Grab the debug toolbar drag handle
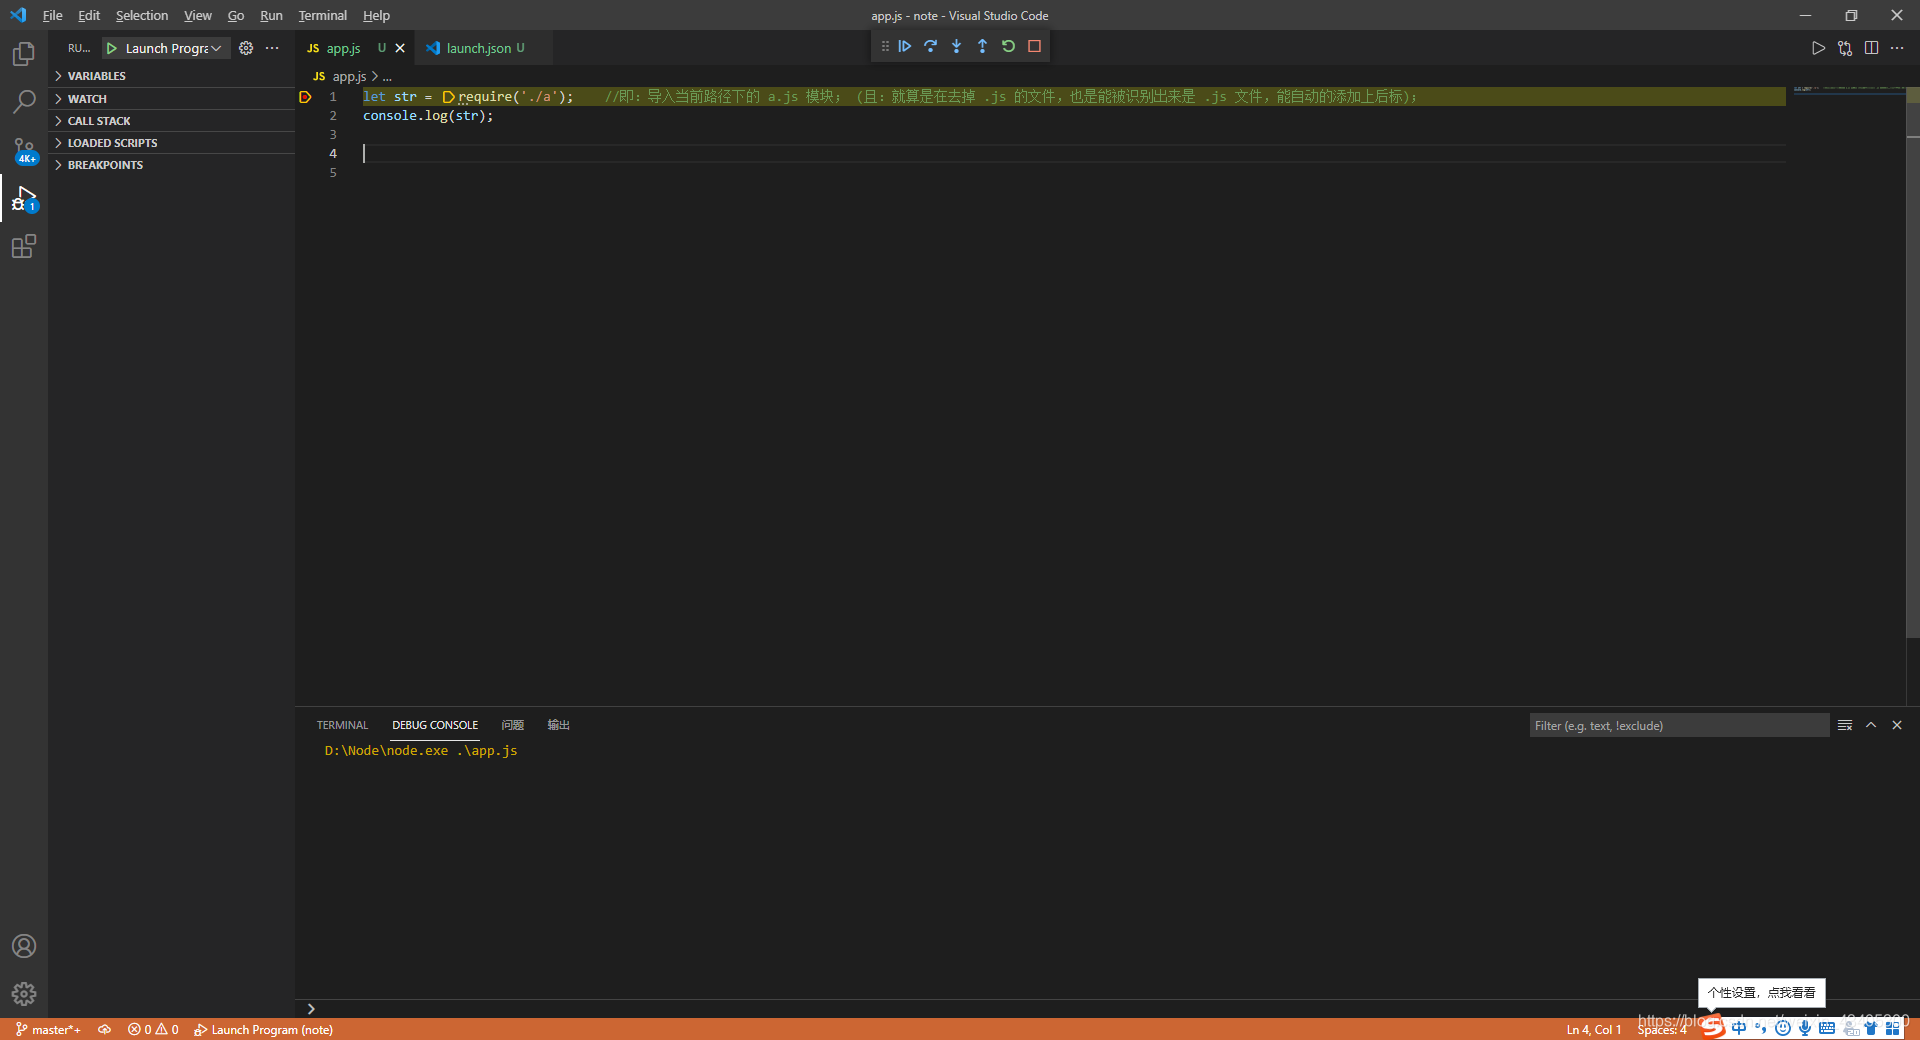The height and width of the screenshot is (1040, 1920). tap(885, 46)
